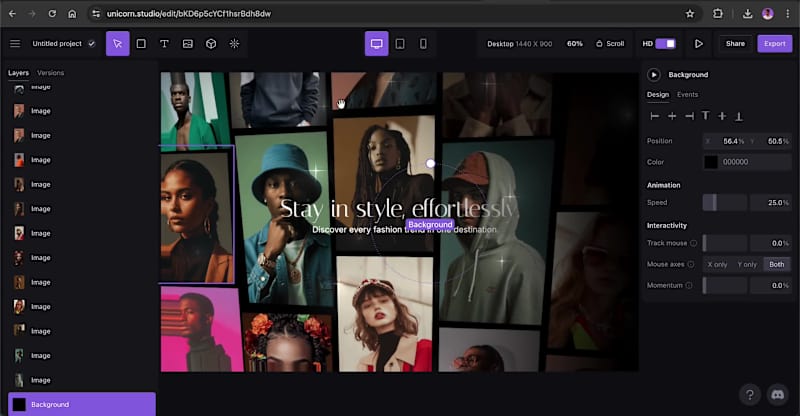Click the Momentum info icon
800x416 pixels.
689,285
